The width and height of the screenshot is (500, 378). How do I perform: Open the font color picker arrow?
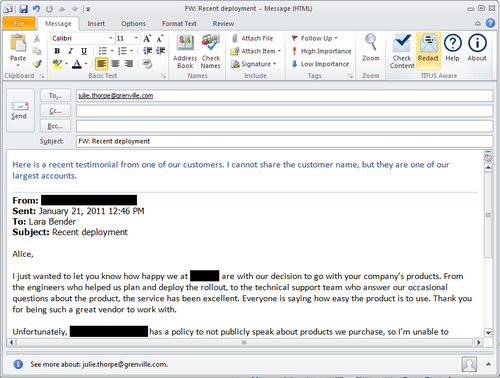pos(86,64)
